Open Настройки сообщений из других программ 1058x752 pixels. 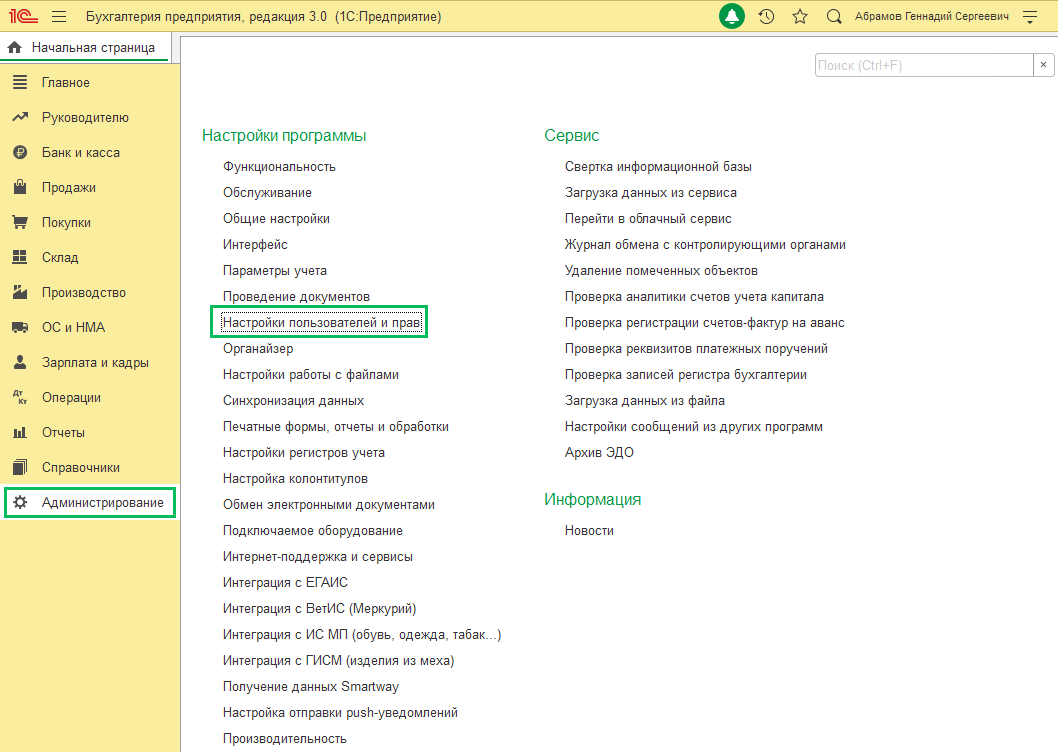coord(694,427)
